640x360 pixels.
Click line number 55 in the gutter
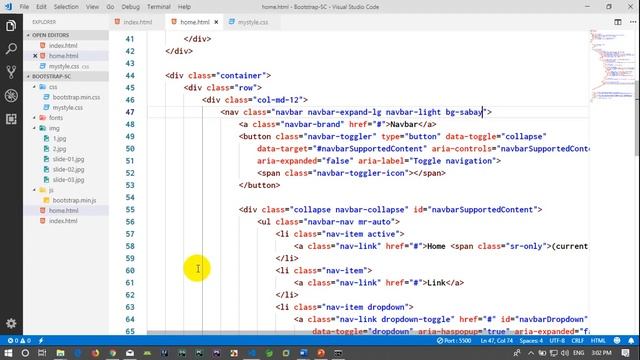tap(130, 209)
